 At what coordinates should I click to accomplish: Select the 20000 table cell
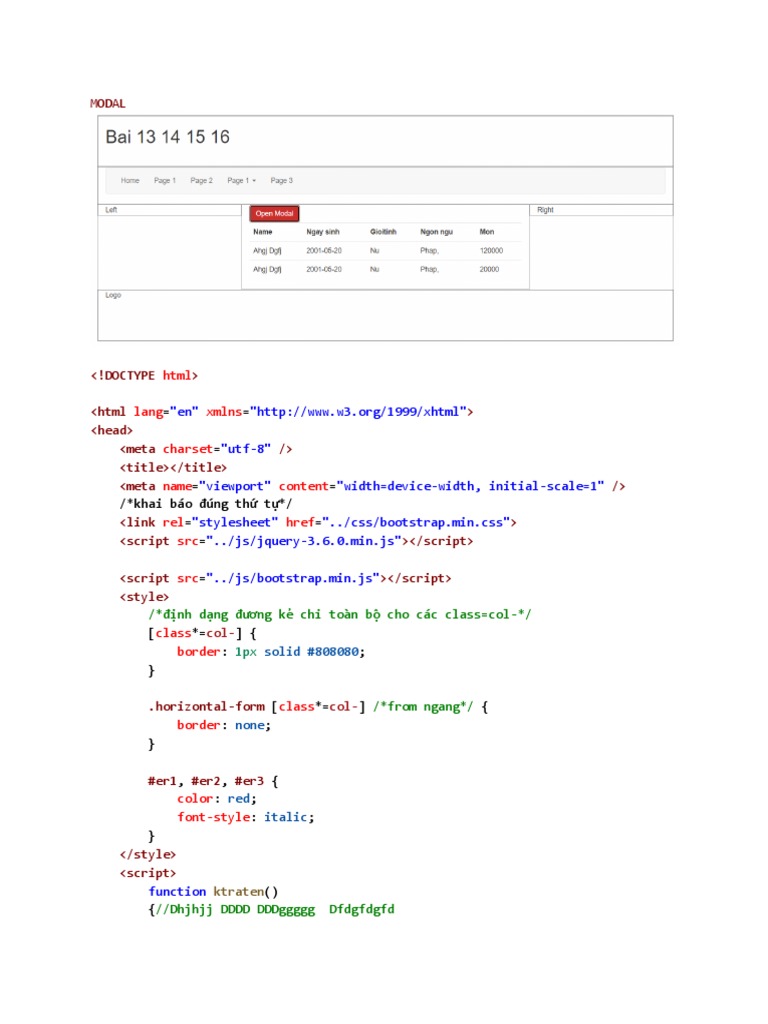click(x=489, y=269)
